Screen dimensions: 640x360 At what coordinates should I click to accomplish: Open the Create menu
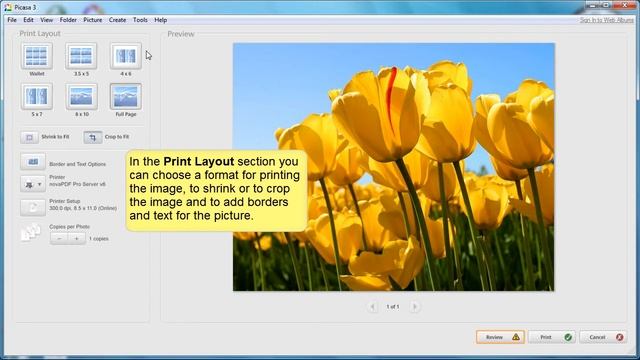tap(118, 20)
